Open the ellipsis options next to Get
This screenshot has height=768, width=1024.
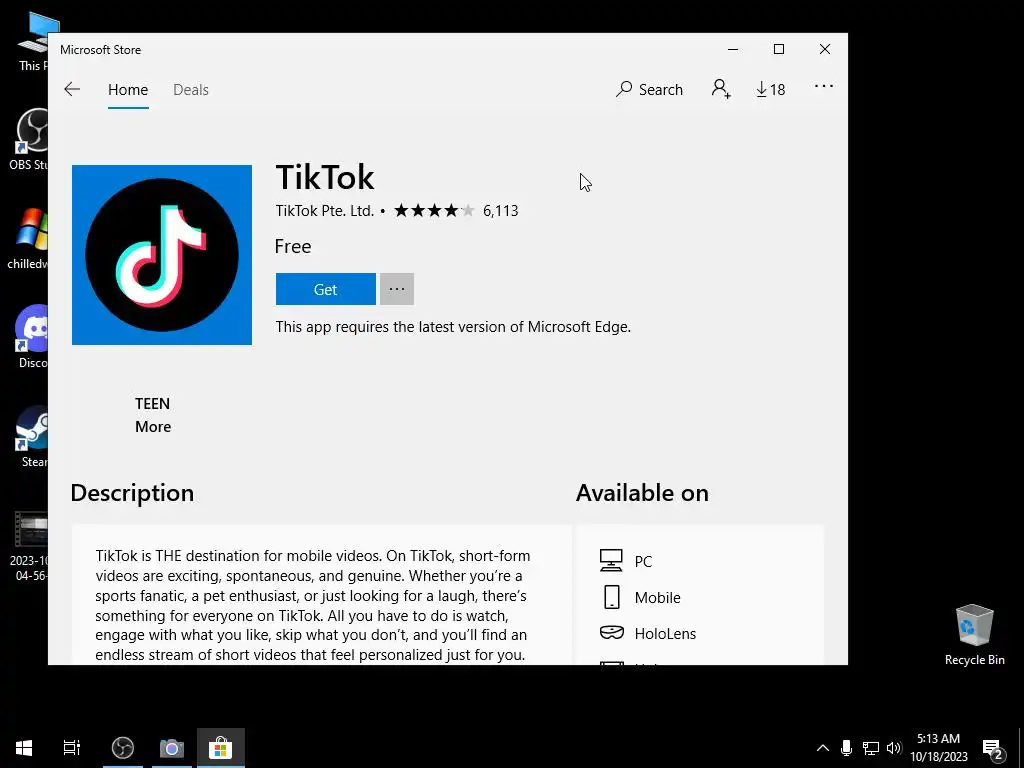point(397,289)
